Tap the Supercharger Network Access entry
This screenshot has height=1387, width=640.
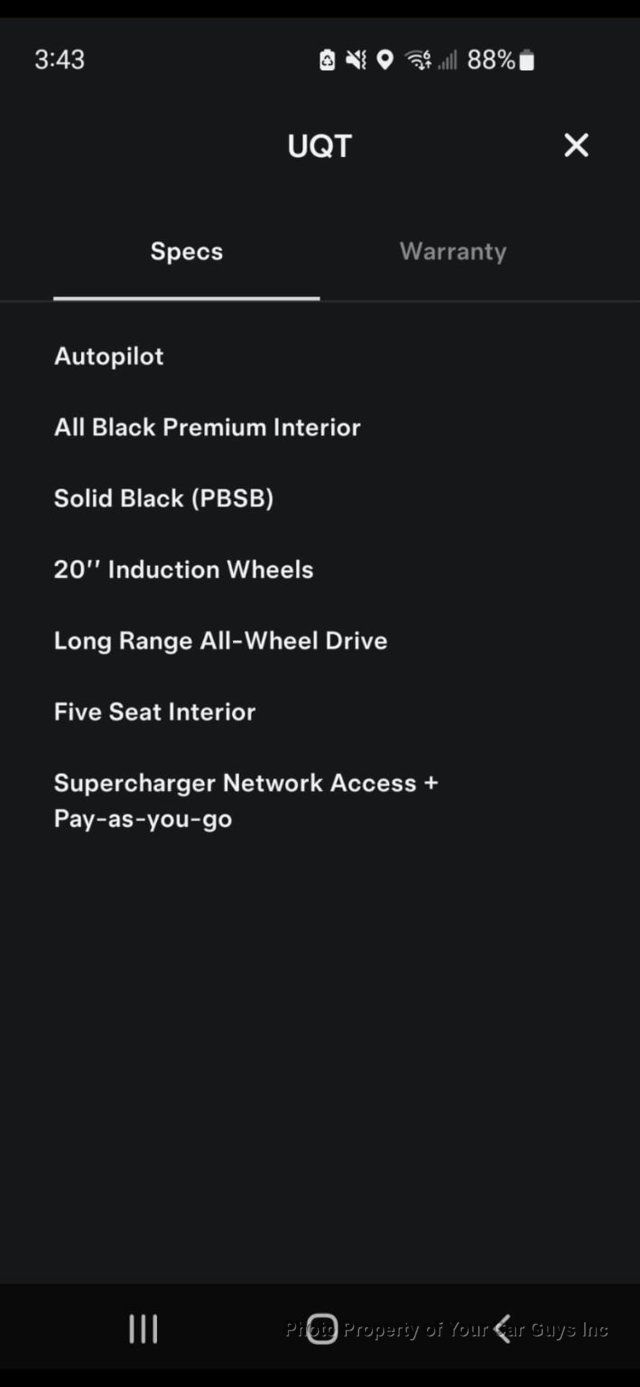point(247,800)
